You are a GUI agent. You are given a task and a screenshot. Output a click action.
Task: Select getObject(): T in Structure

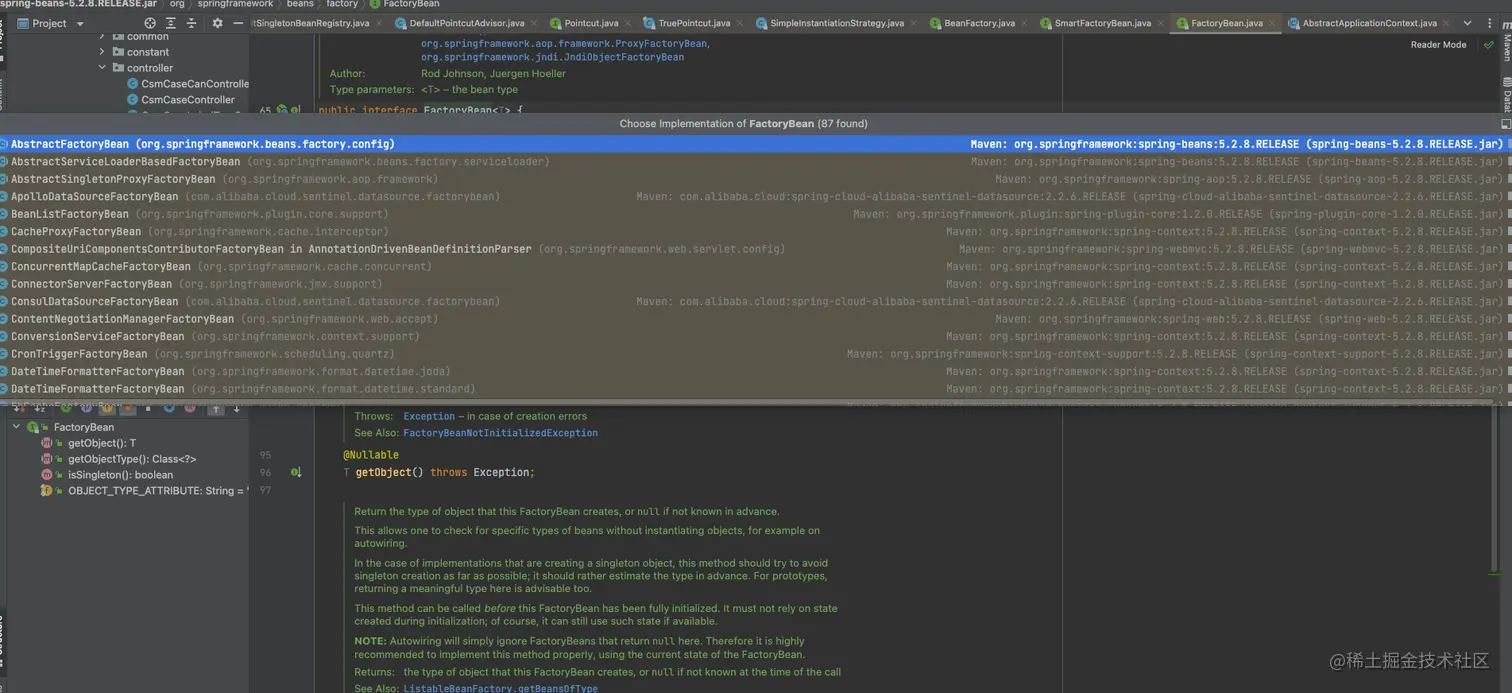point(102,443)
